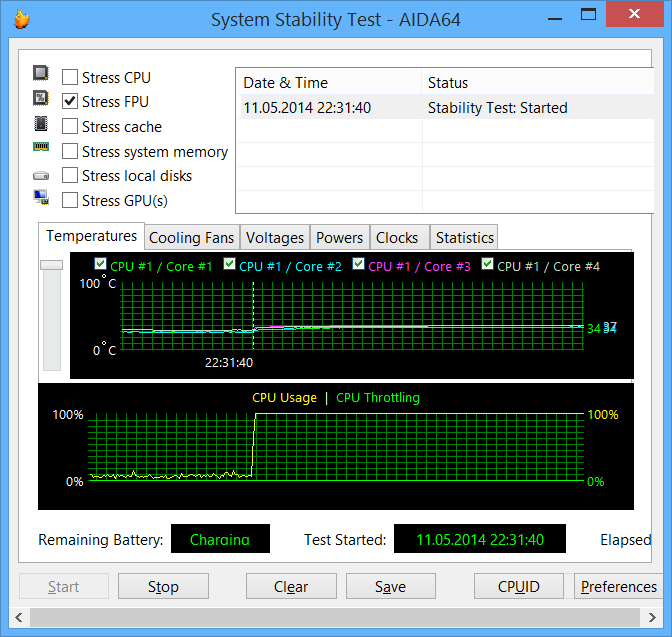
Task: Toggle CPU #1 / Core #3 graph checkbox
Action: point(358,264)
